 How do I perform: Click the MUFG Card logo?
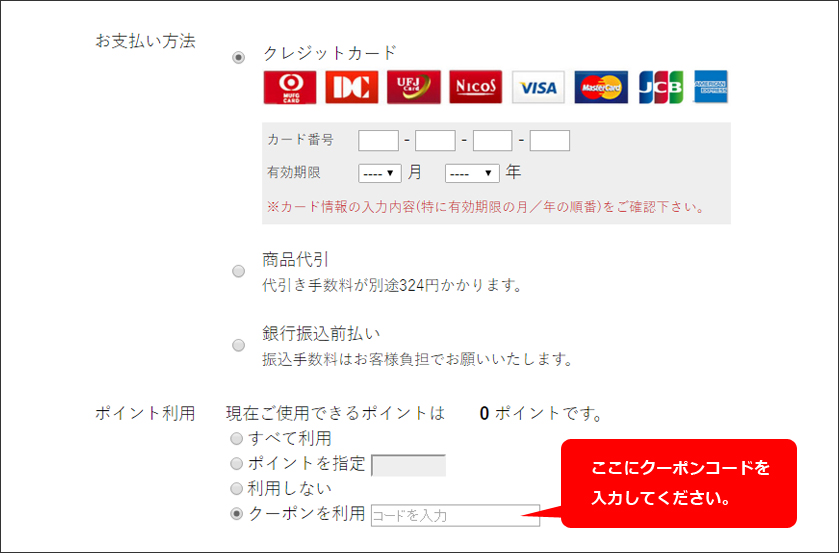(x=290, y=87)
